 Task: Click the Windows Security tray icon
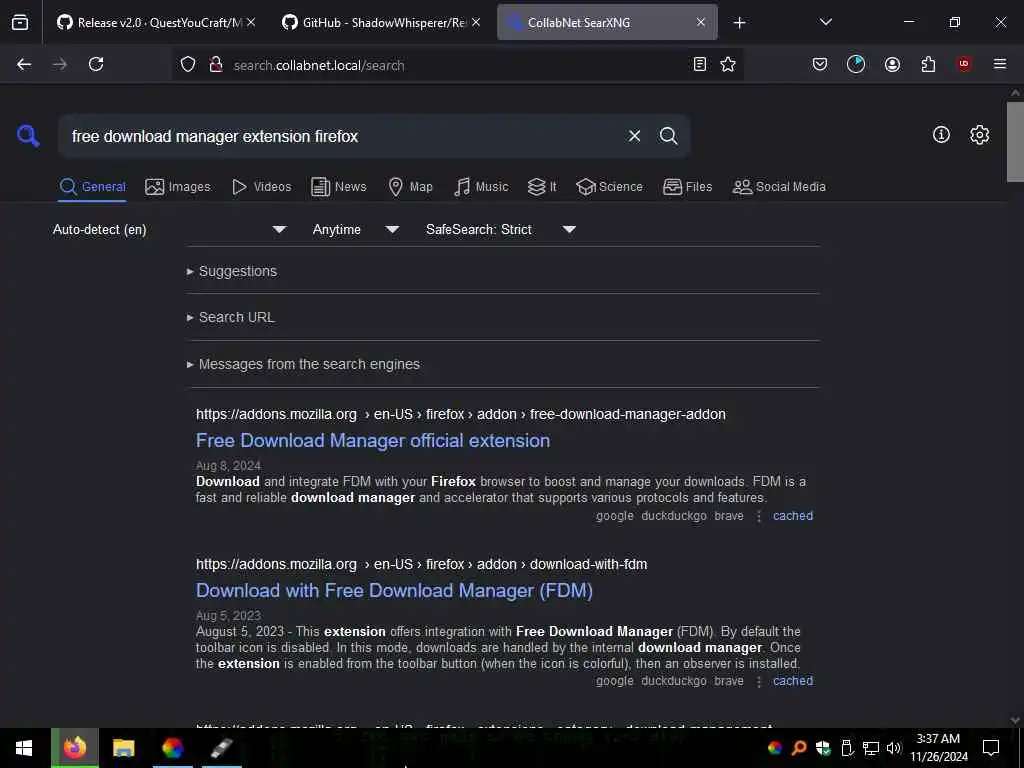[823, 748]
